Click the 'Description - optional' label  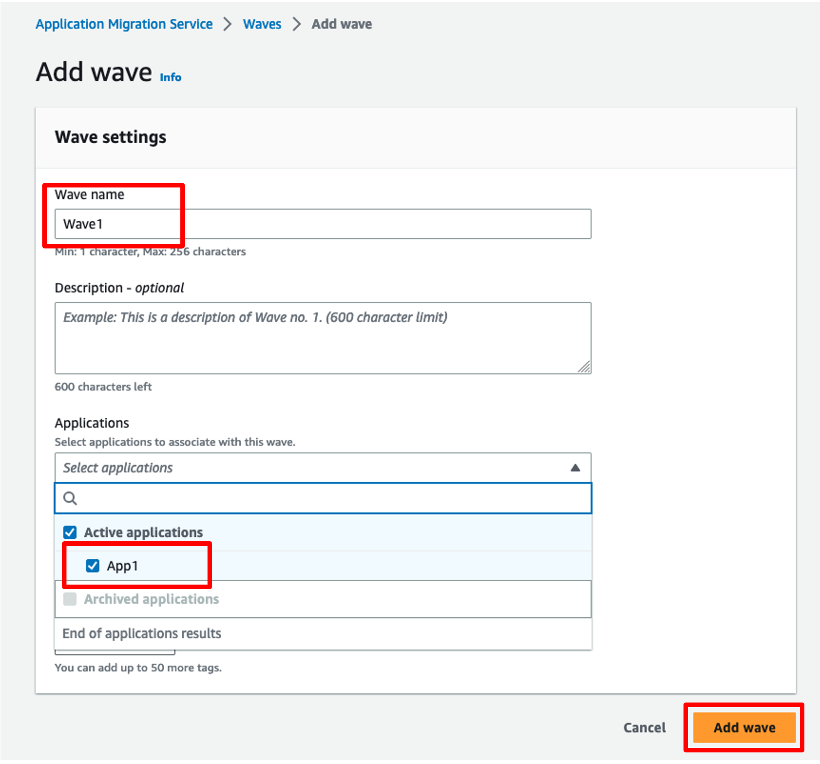pos(120,288)
